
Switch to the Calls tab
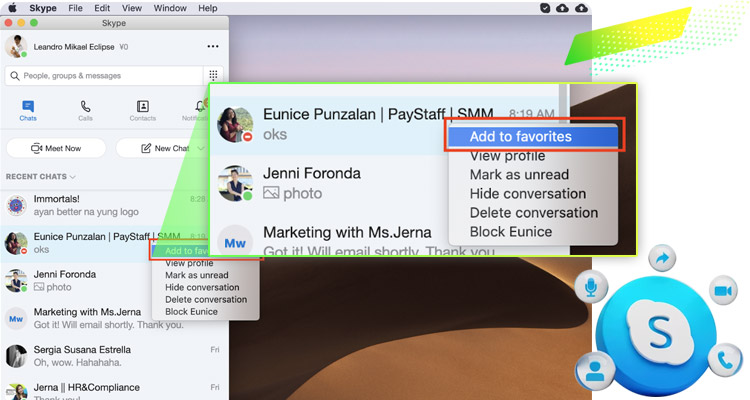click(x=85, y=111)
